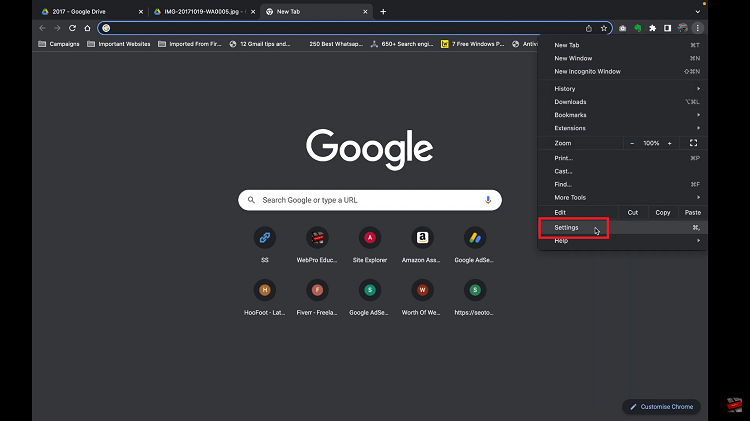This screenshot has height=421, width=750.
Task: Click the Search Google or type a URL box
Action: click(x=370, y=200)
